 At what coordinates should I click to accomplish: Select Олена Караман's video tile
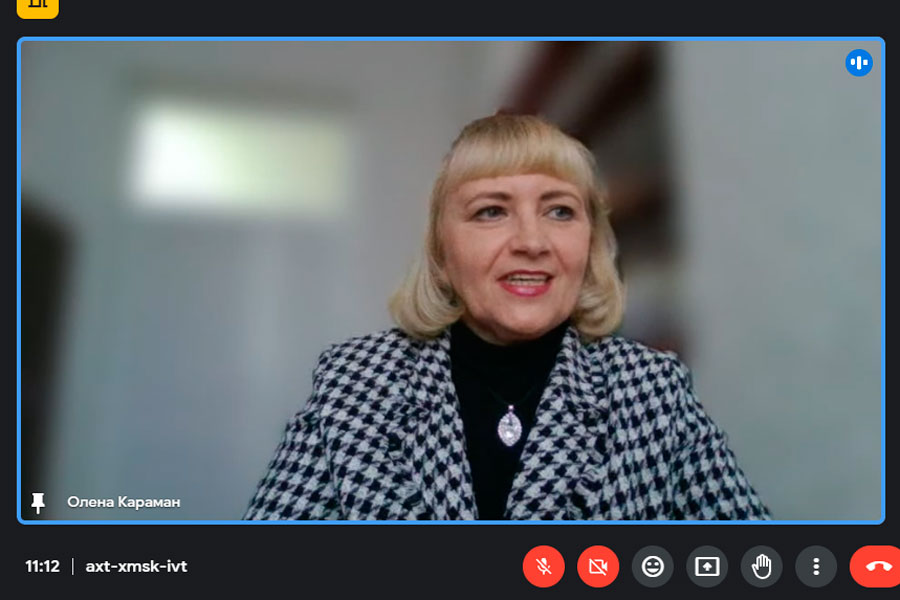(x=451, y=280)
